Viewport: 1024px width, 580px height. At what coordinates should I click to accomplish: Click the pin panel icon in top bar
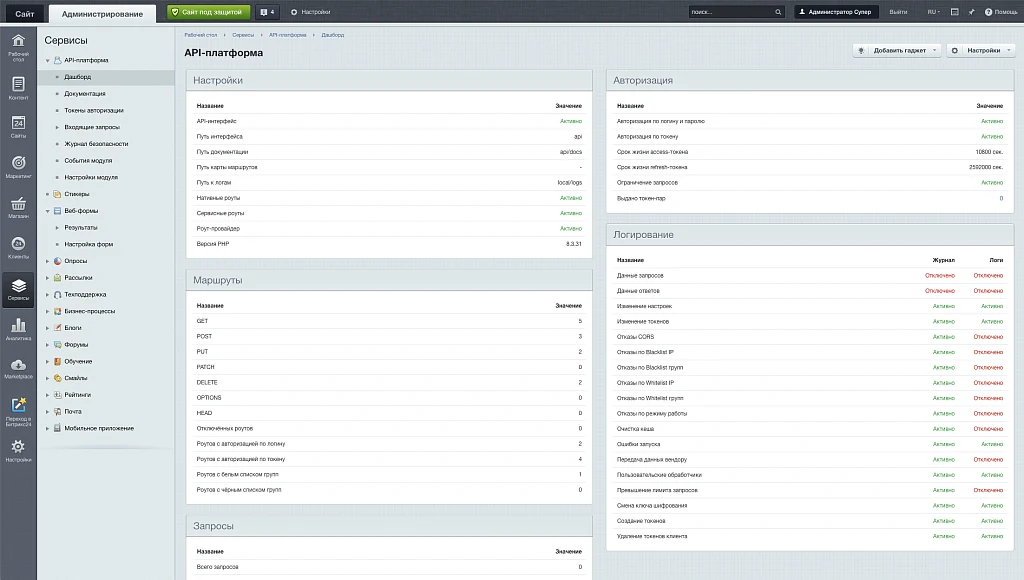[971, 12]
